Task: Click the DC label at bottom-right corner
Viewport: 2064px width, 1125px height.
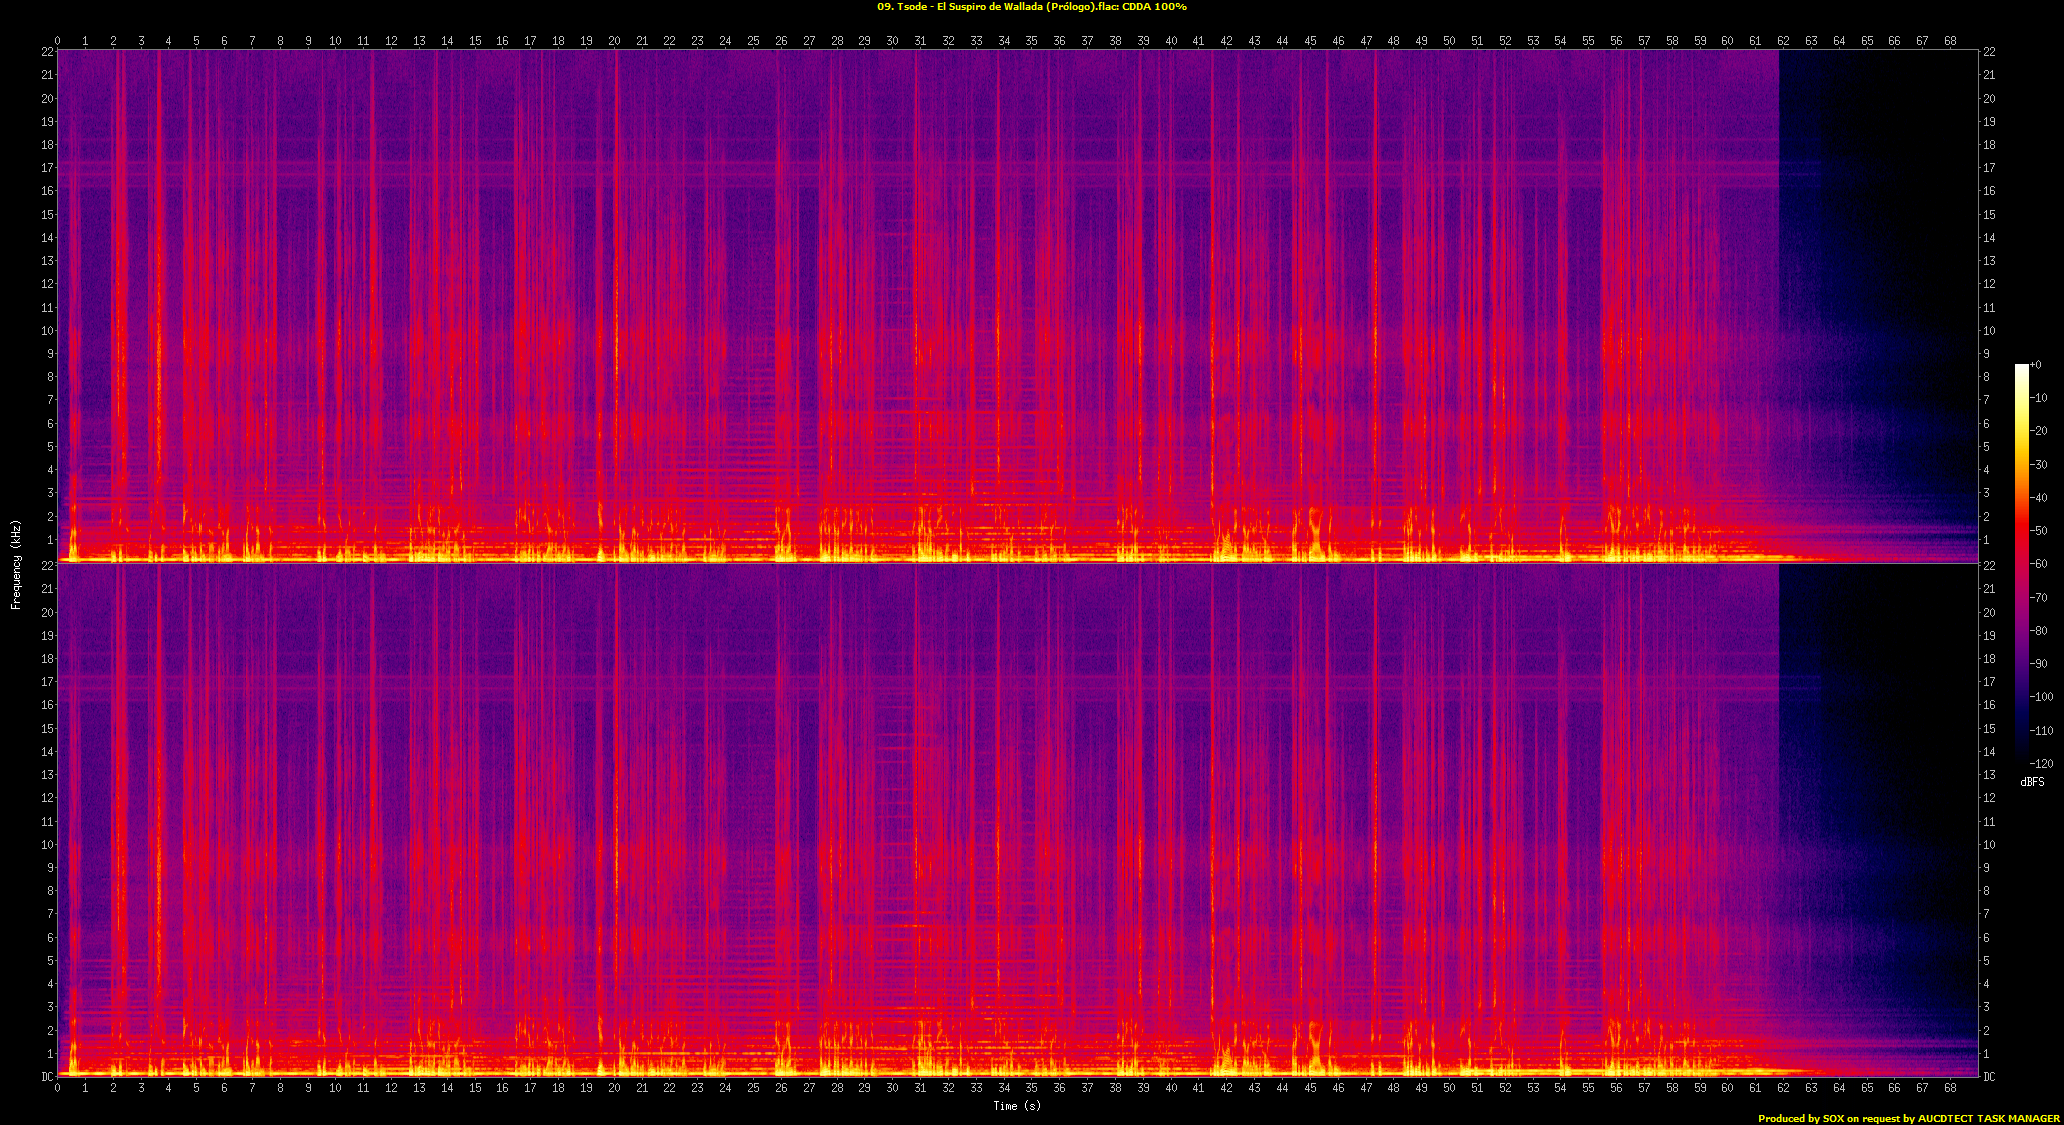Action: (1989, 1077)
